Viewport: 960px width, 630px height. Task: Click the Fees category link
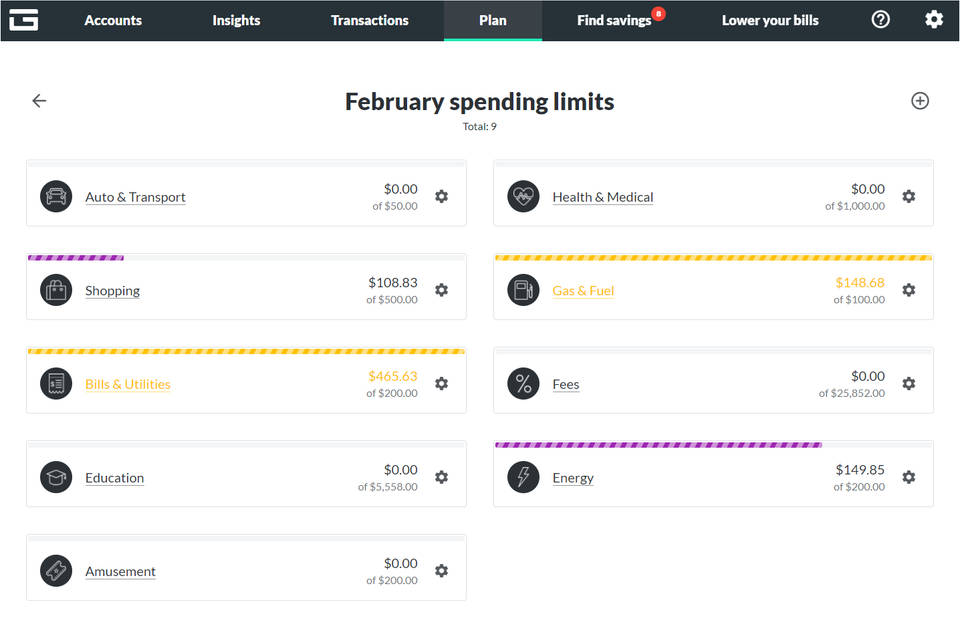(x=566, y=384)
